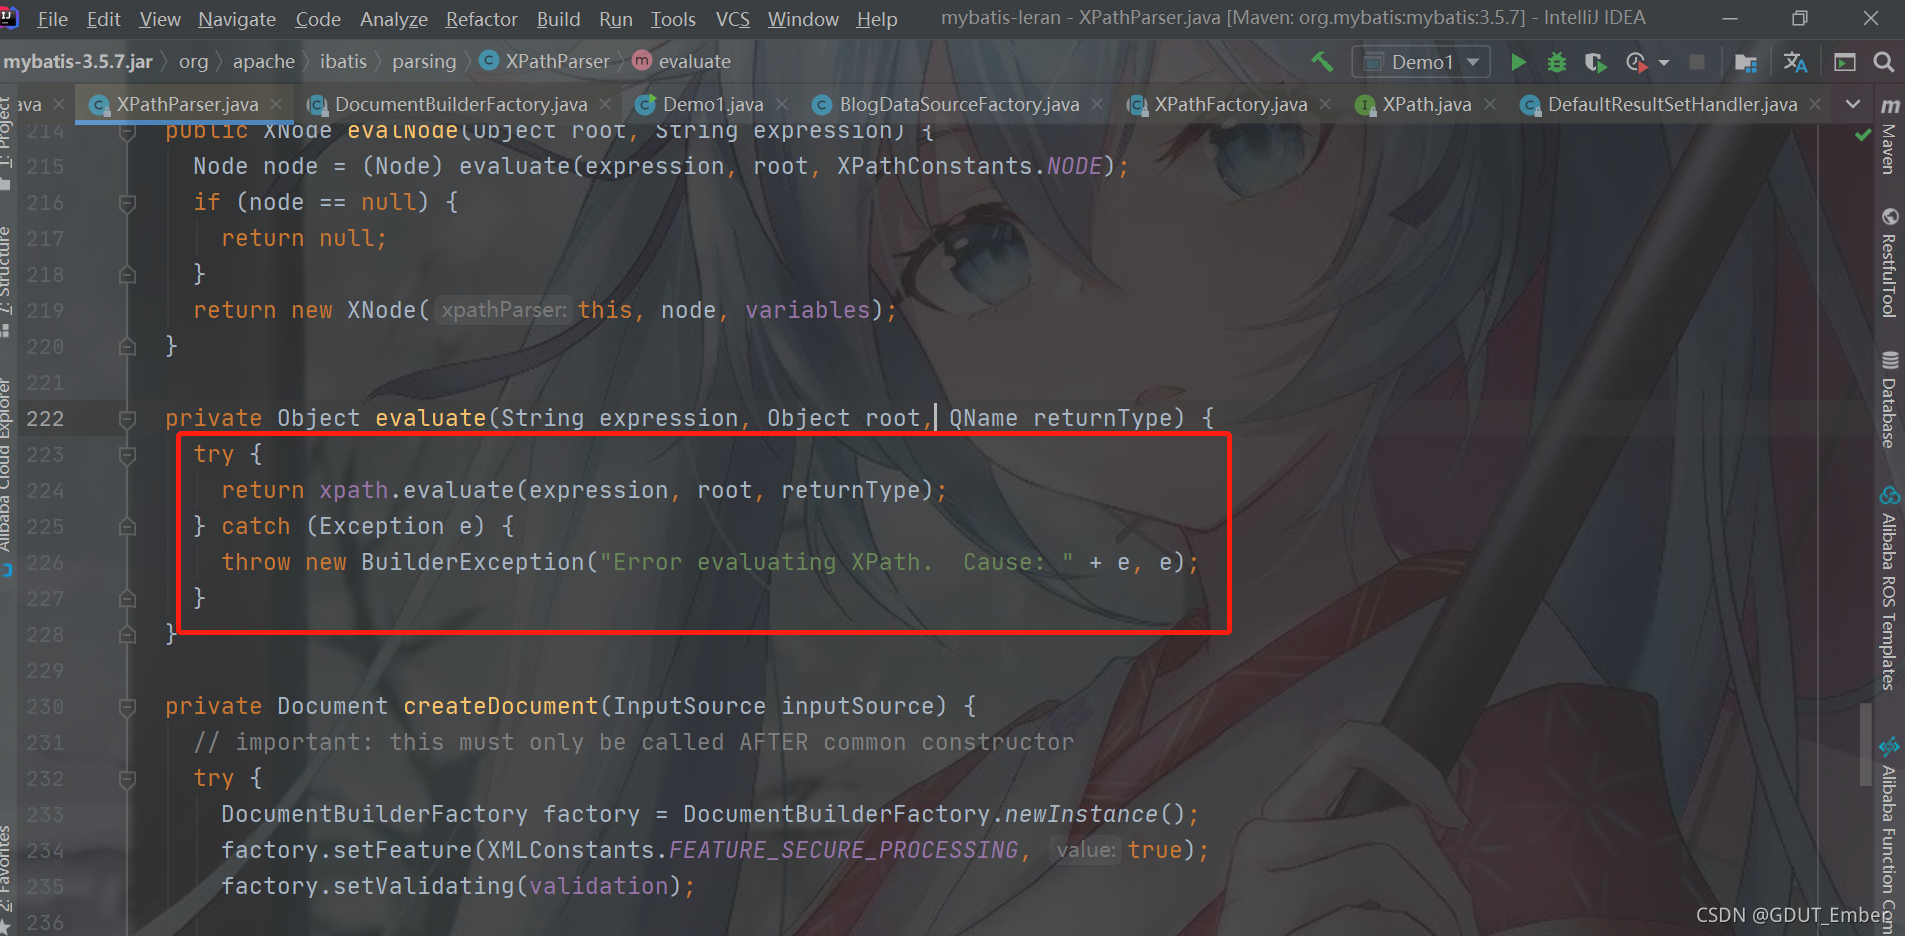
Task: Collapse createDocument method at line 230
Action: [127, 707]
